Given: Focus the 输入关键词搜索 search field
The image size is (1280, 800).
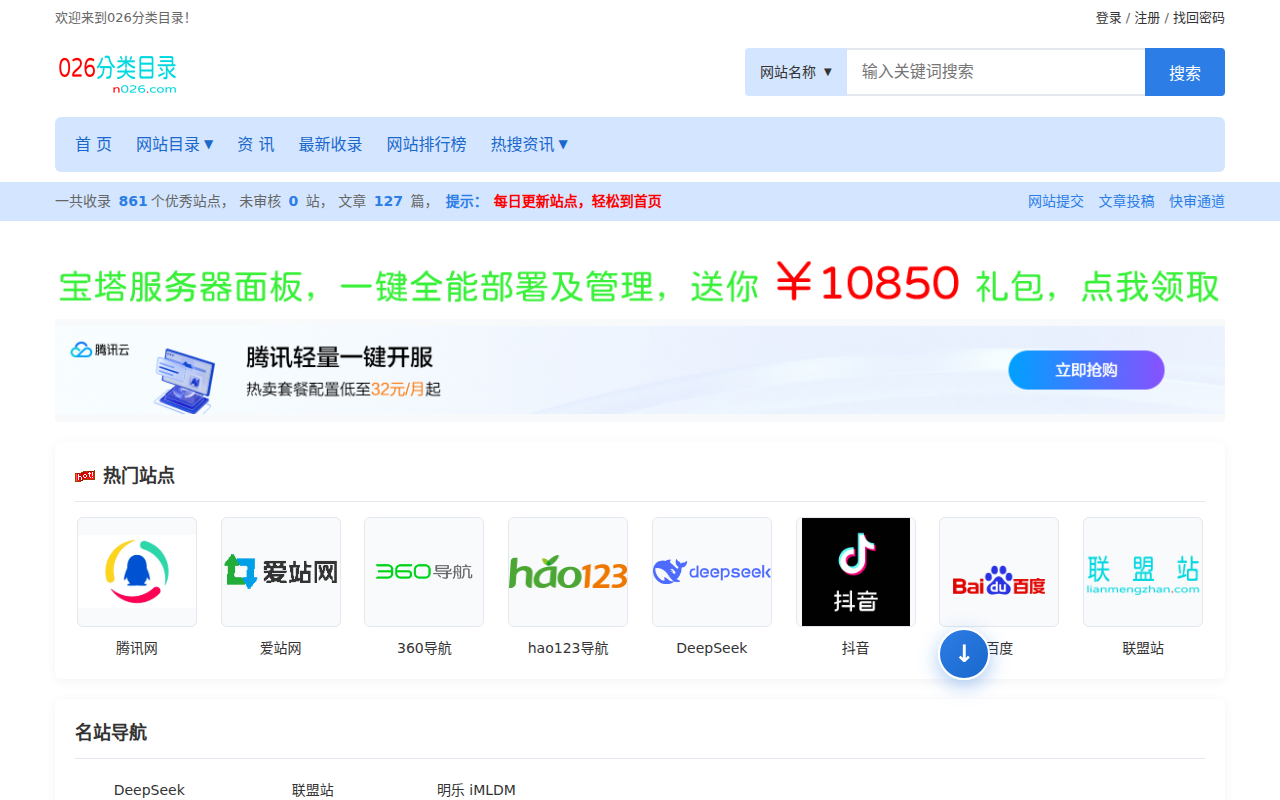Looking at the screenshot, I should coord(995,72).
